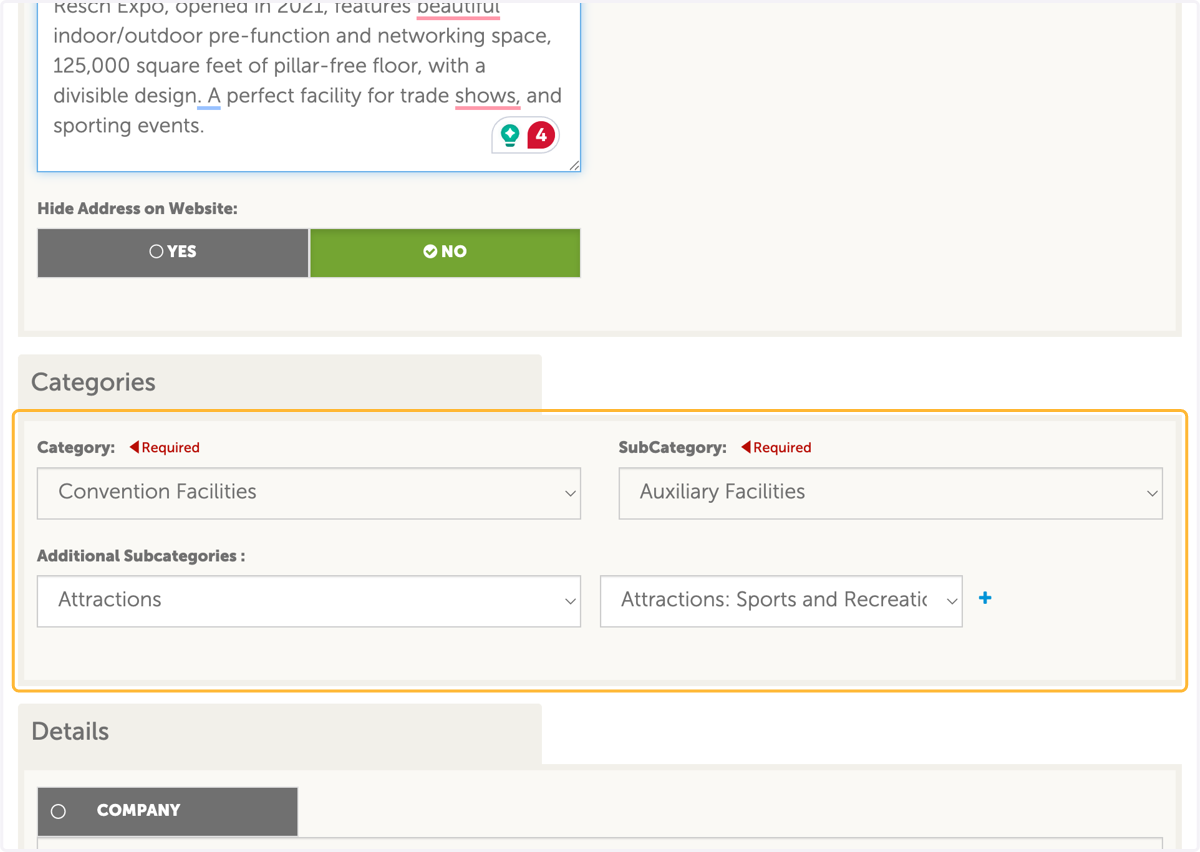Click the Required marker next to Category
The image size is (1200, 852).
pos(165,448)
